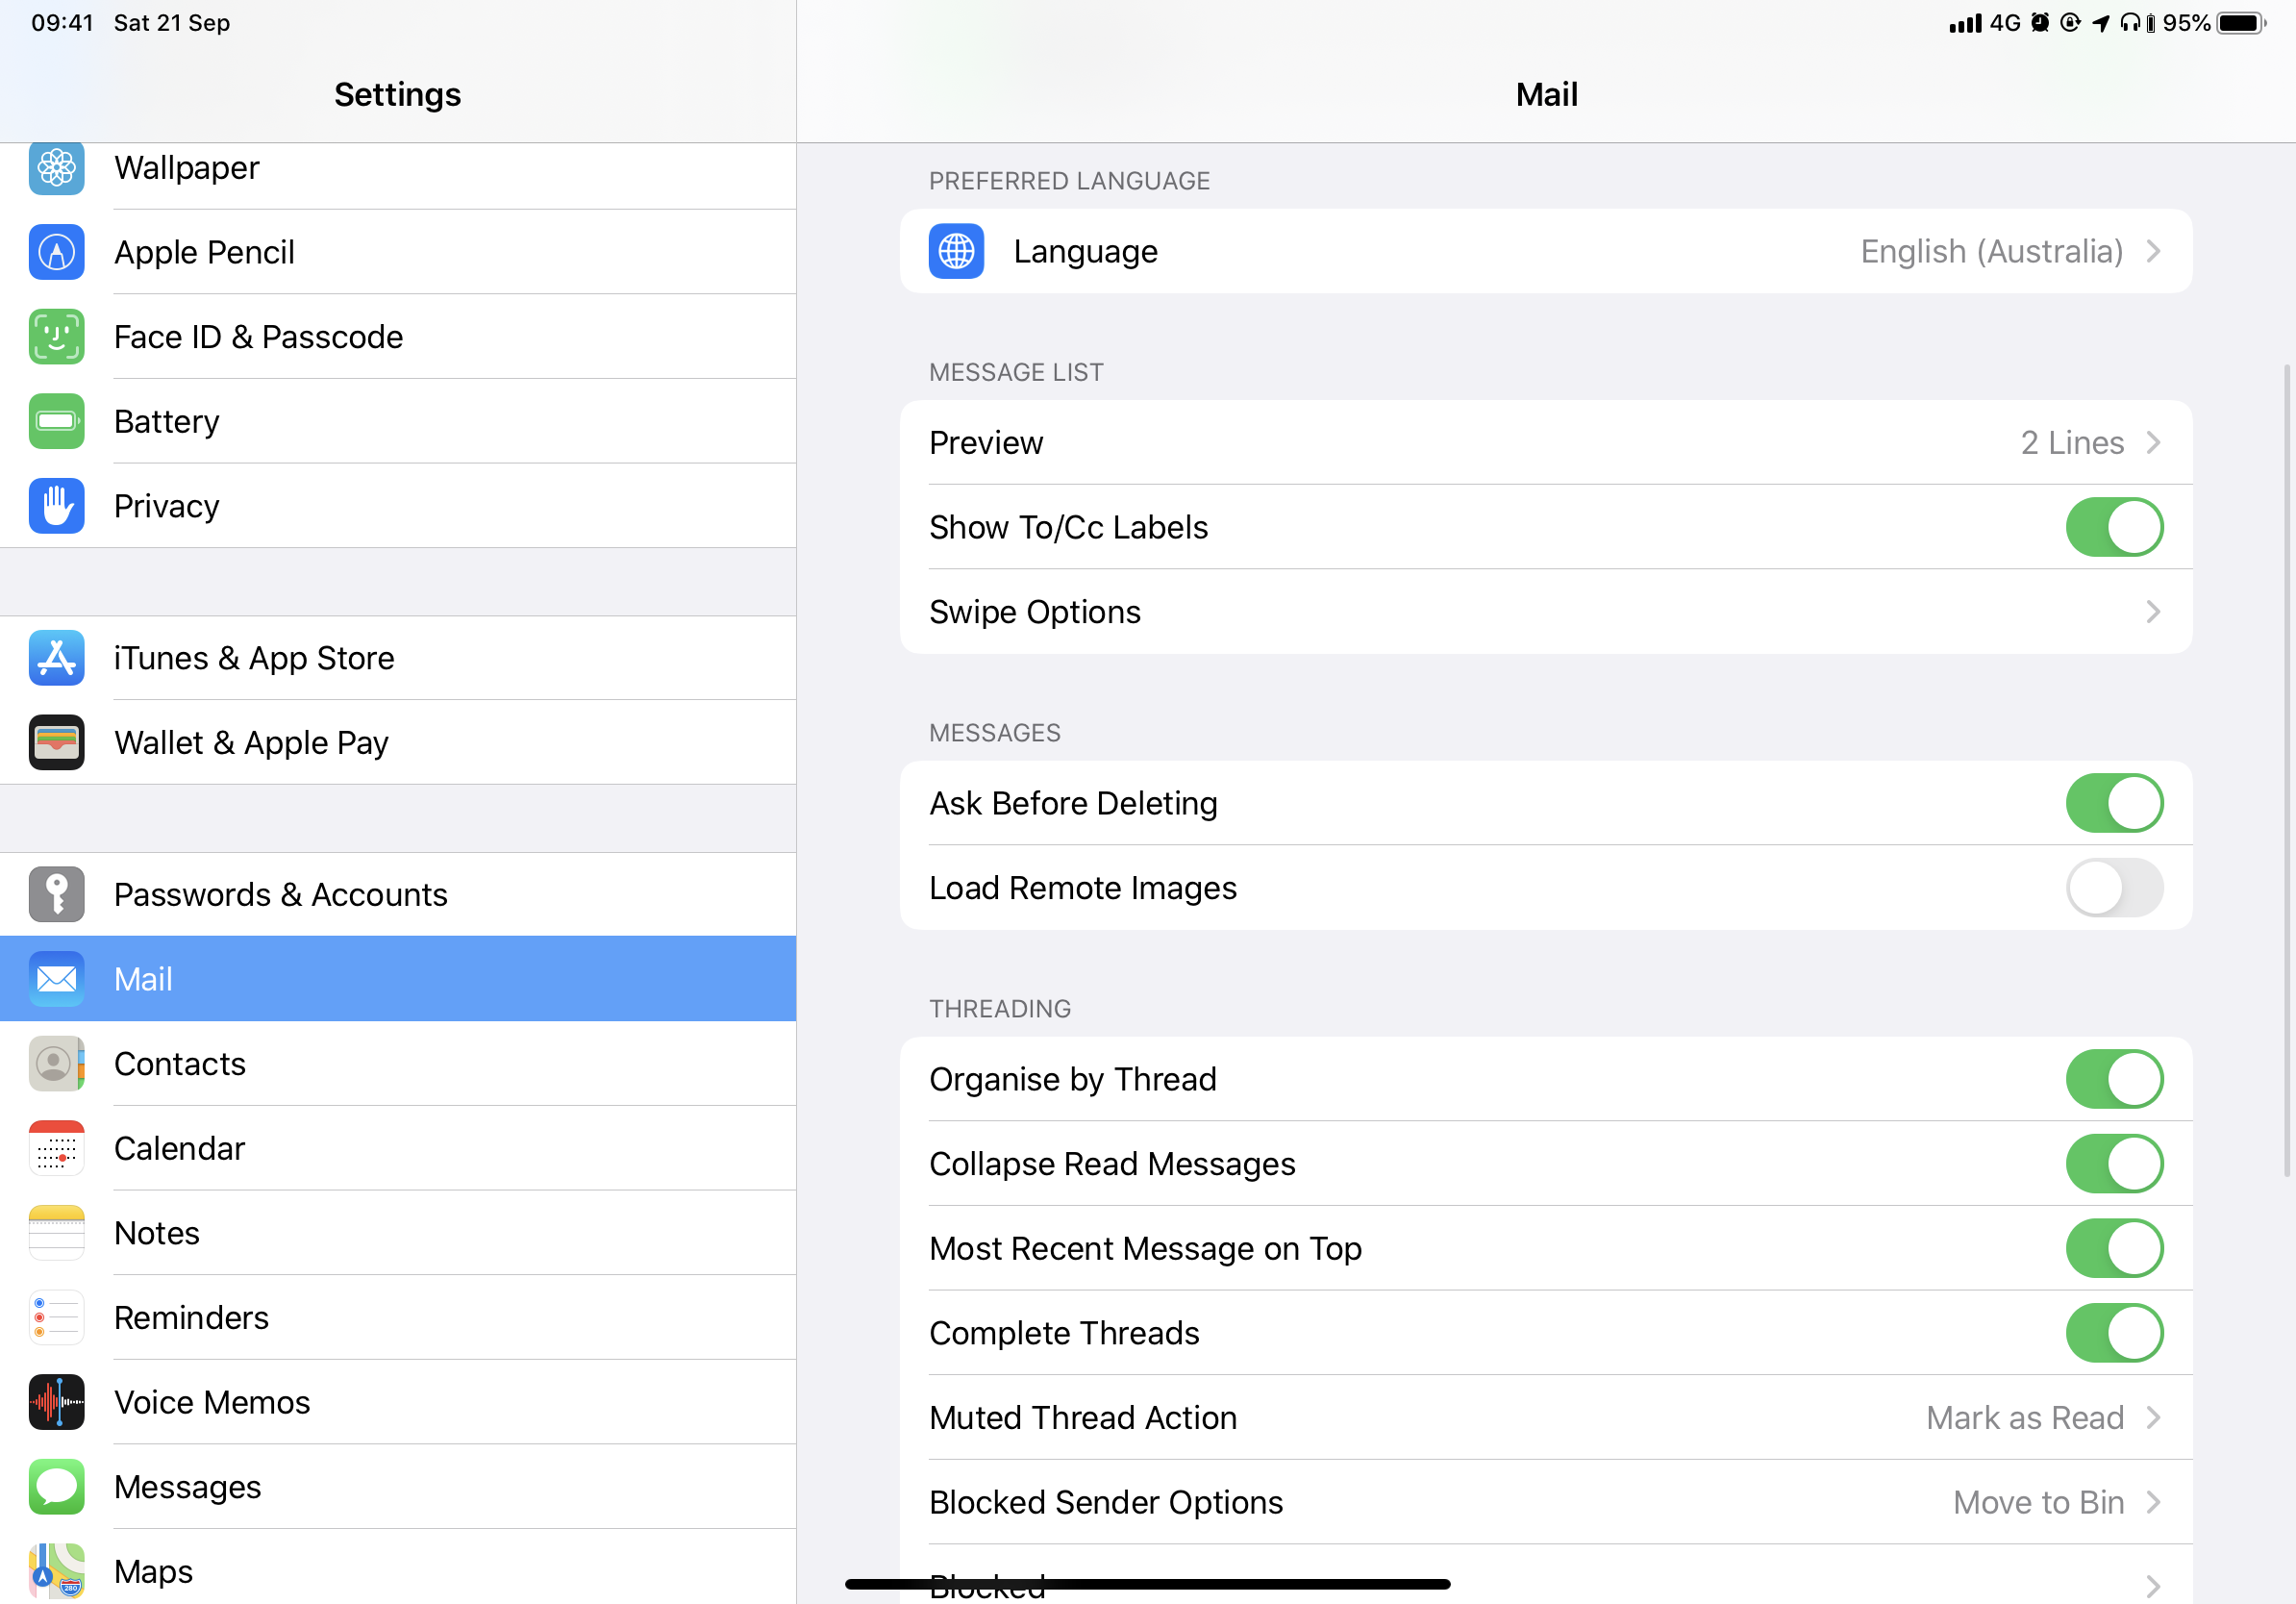2296x1604 pixels.
Task: Click the Mail pane scrollbar
Action: (x=2288, y=770)
